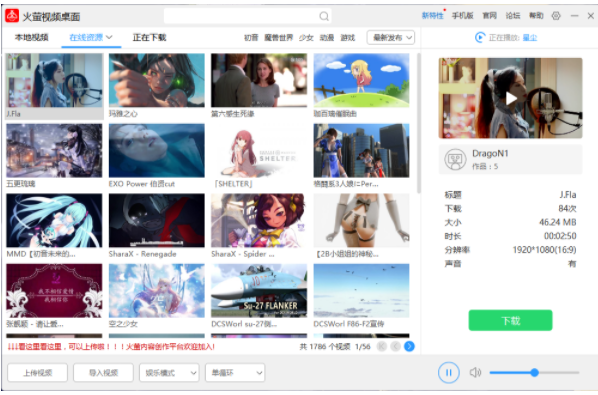Viewport: 598px width, 395px height.
Task: Expand the online resources tab arrow
Action: click(x=109, y=37)
